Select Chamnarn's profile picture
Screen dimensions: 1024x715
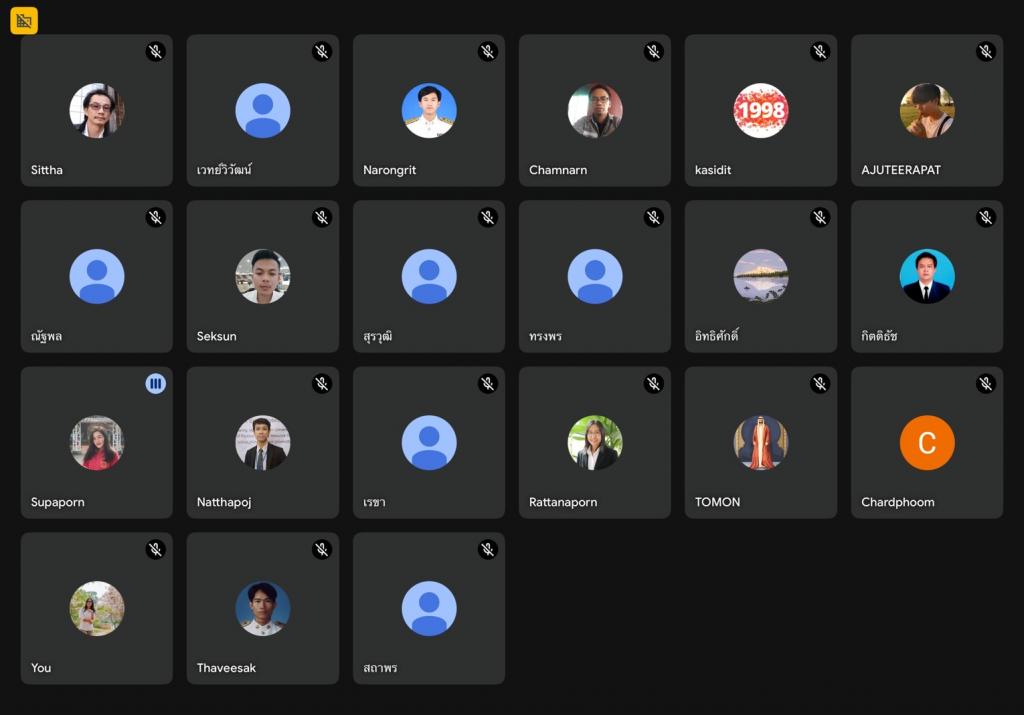595,110
